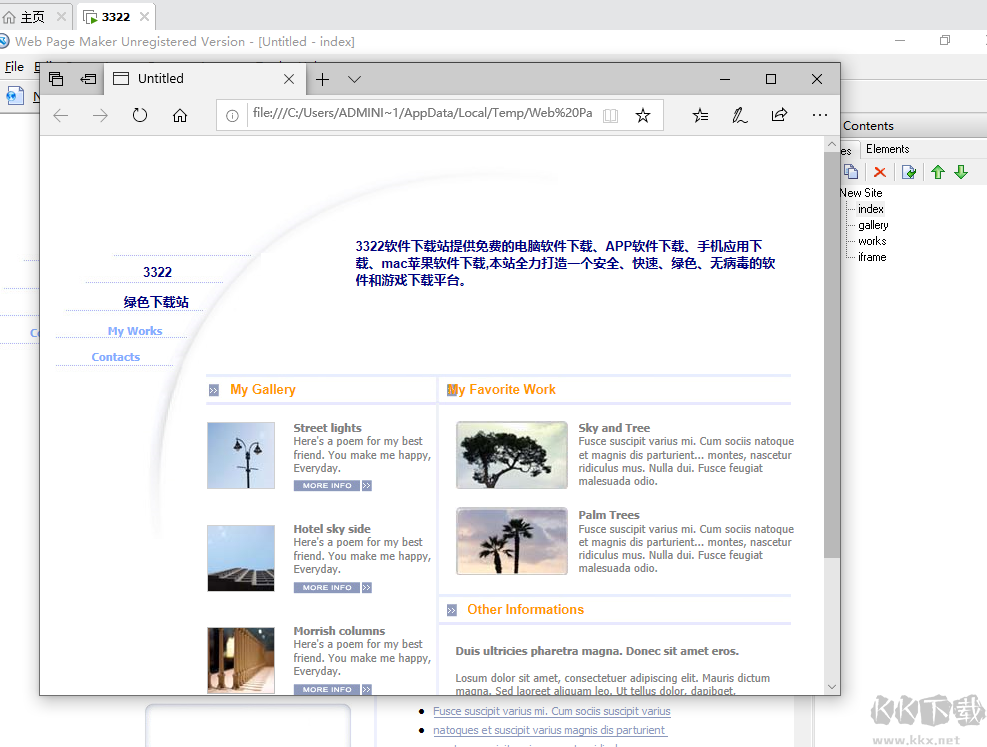Select the gallery page in the site tree
The width and height of the screenshot is (987, 747).
tap(873, 224)
